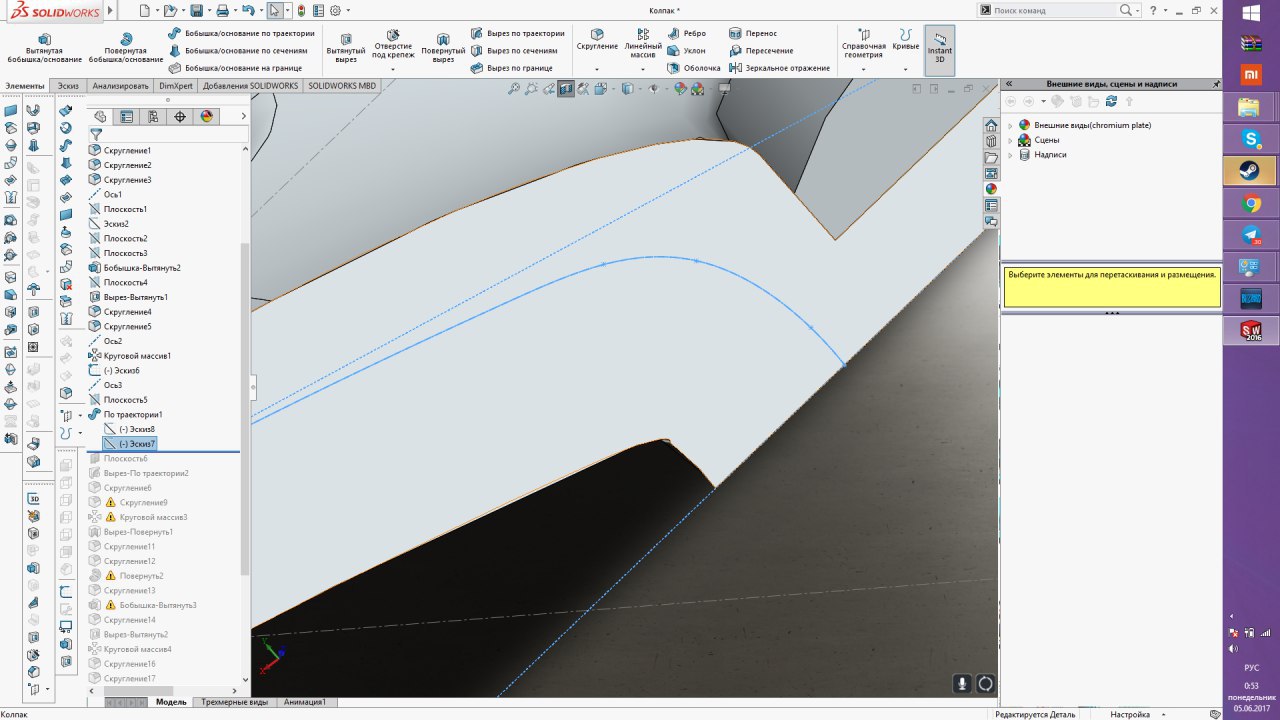Switch to the Элементы tab
Image resolution: width=1280 pixels, height=720 pixels.
[x=25, y=86]
